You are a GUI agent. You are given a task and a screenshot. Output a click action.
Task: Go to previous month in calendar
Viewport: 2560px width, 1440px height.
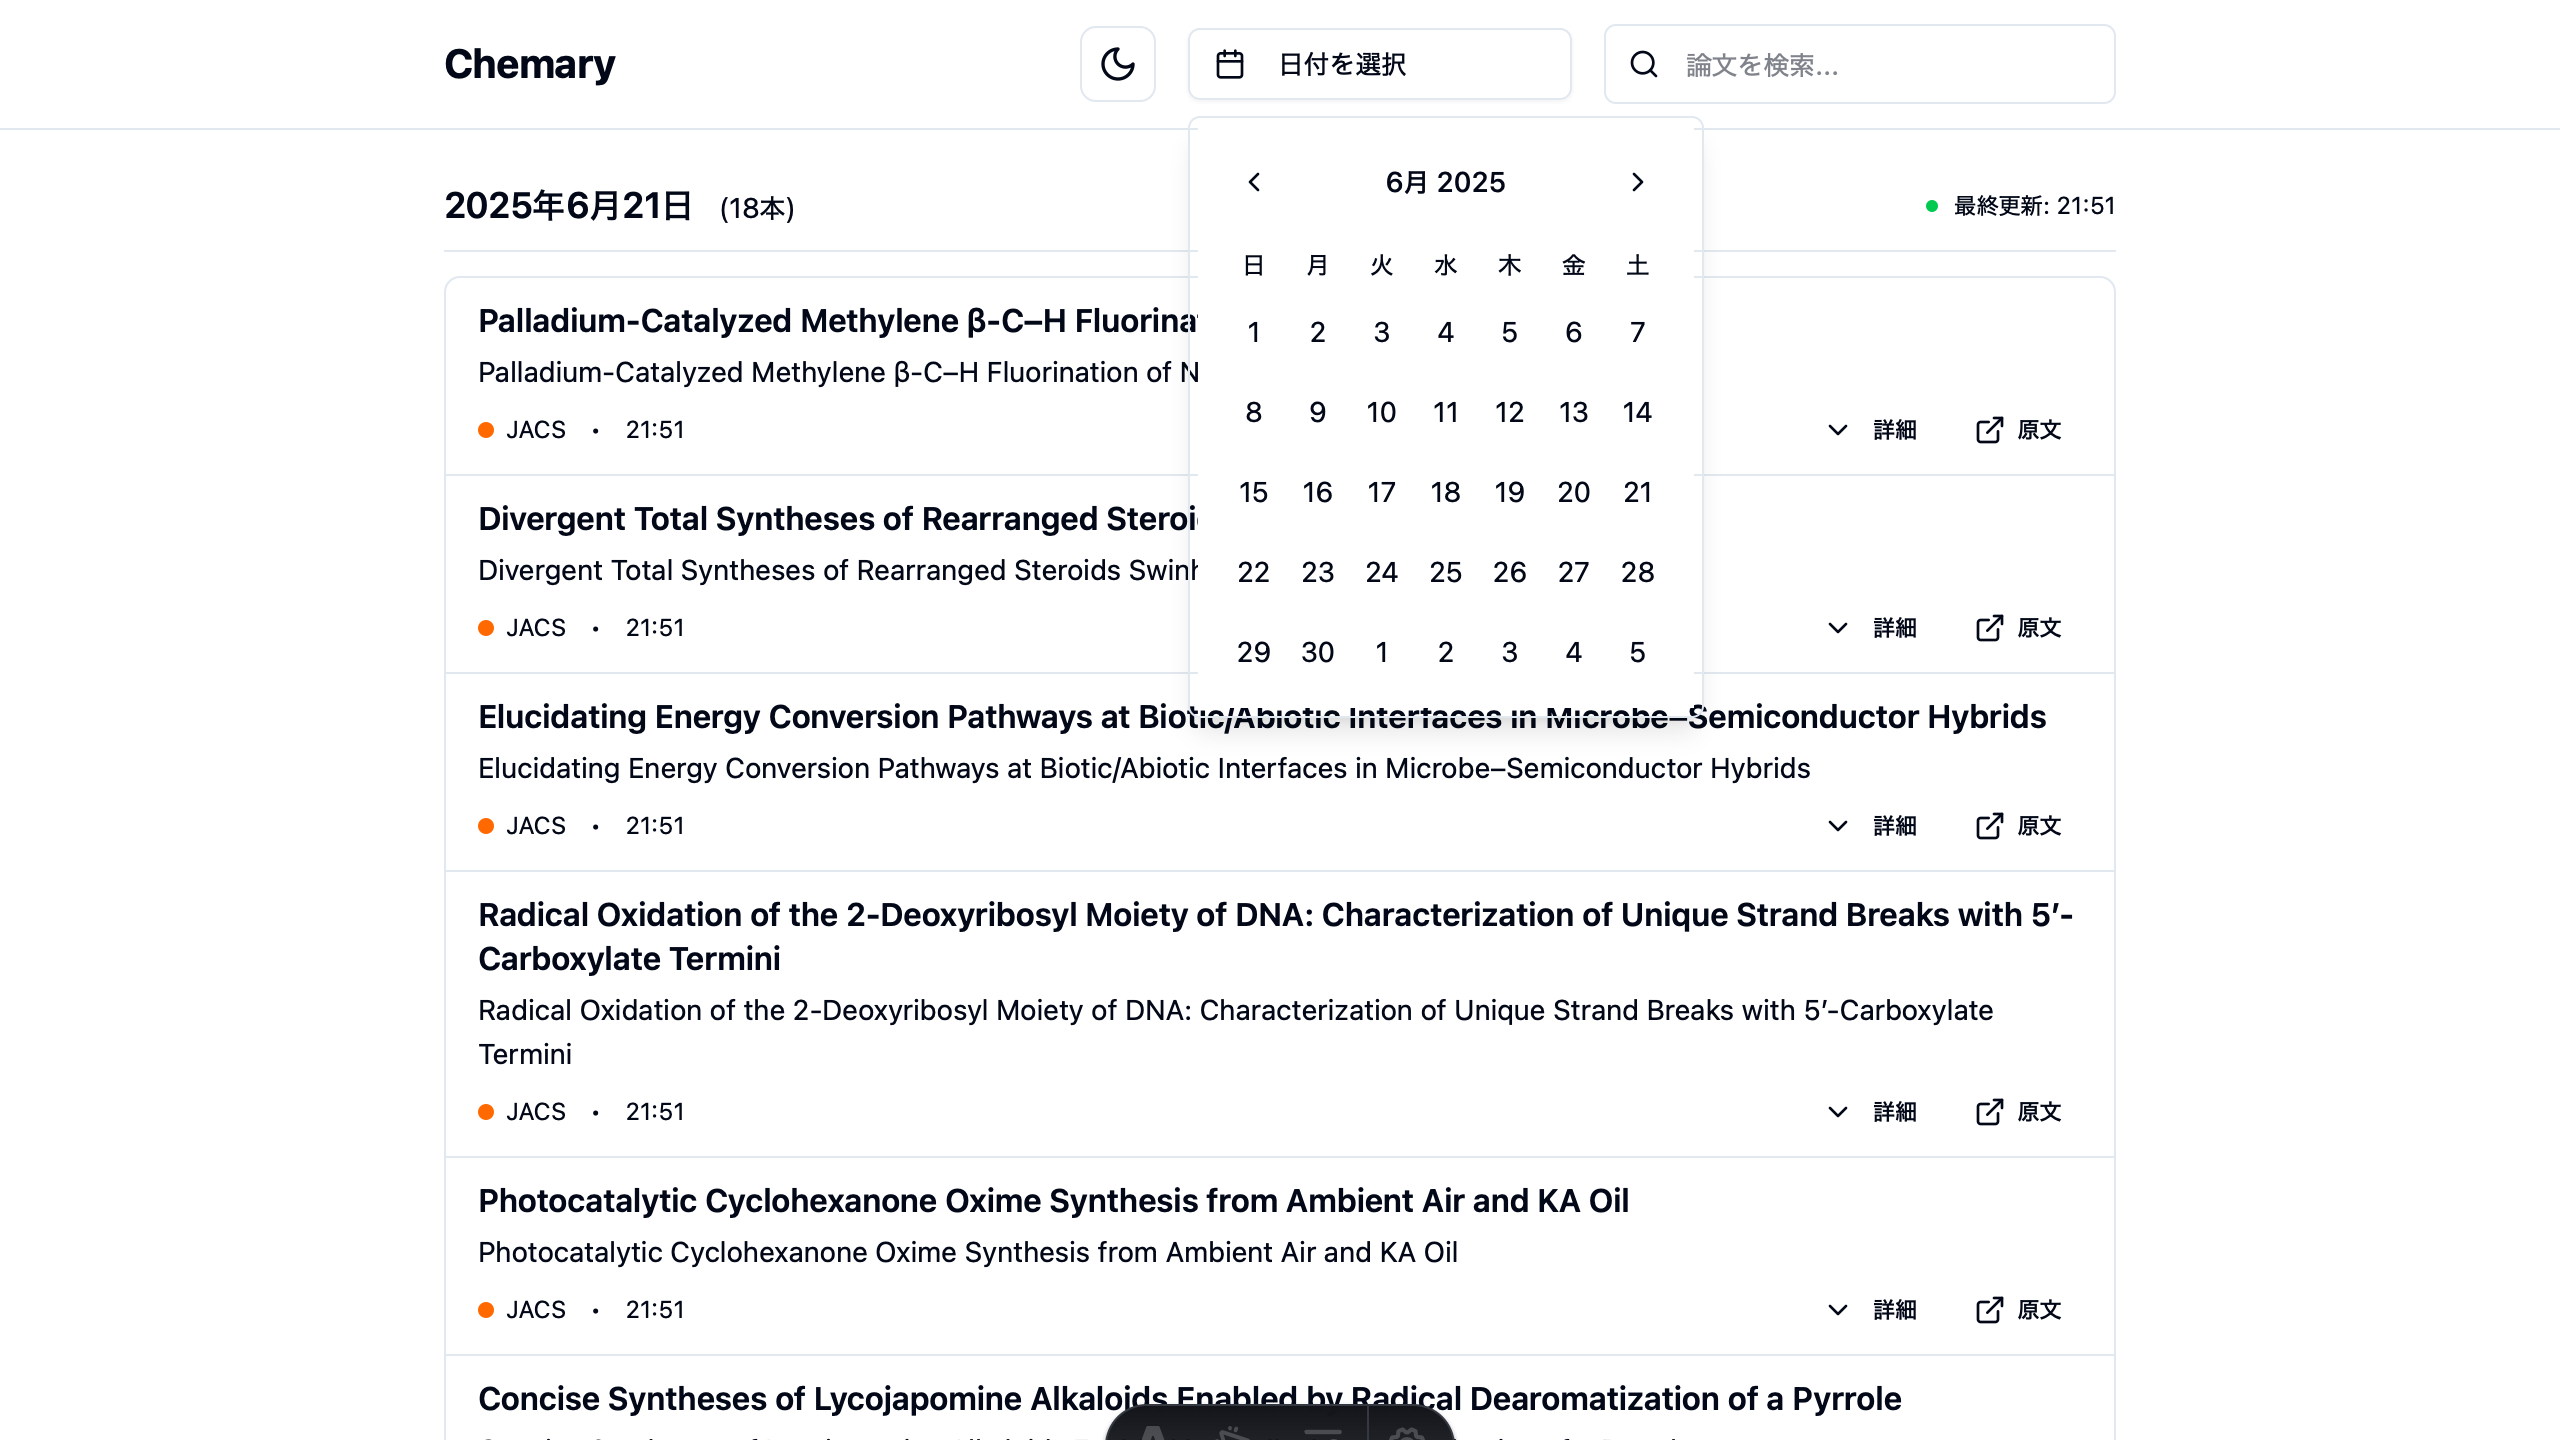(1254, 182)
